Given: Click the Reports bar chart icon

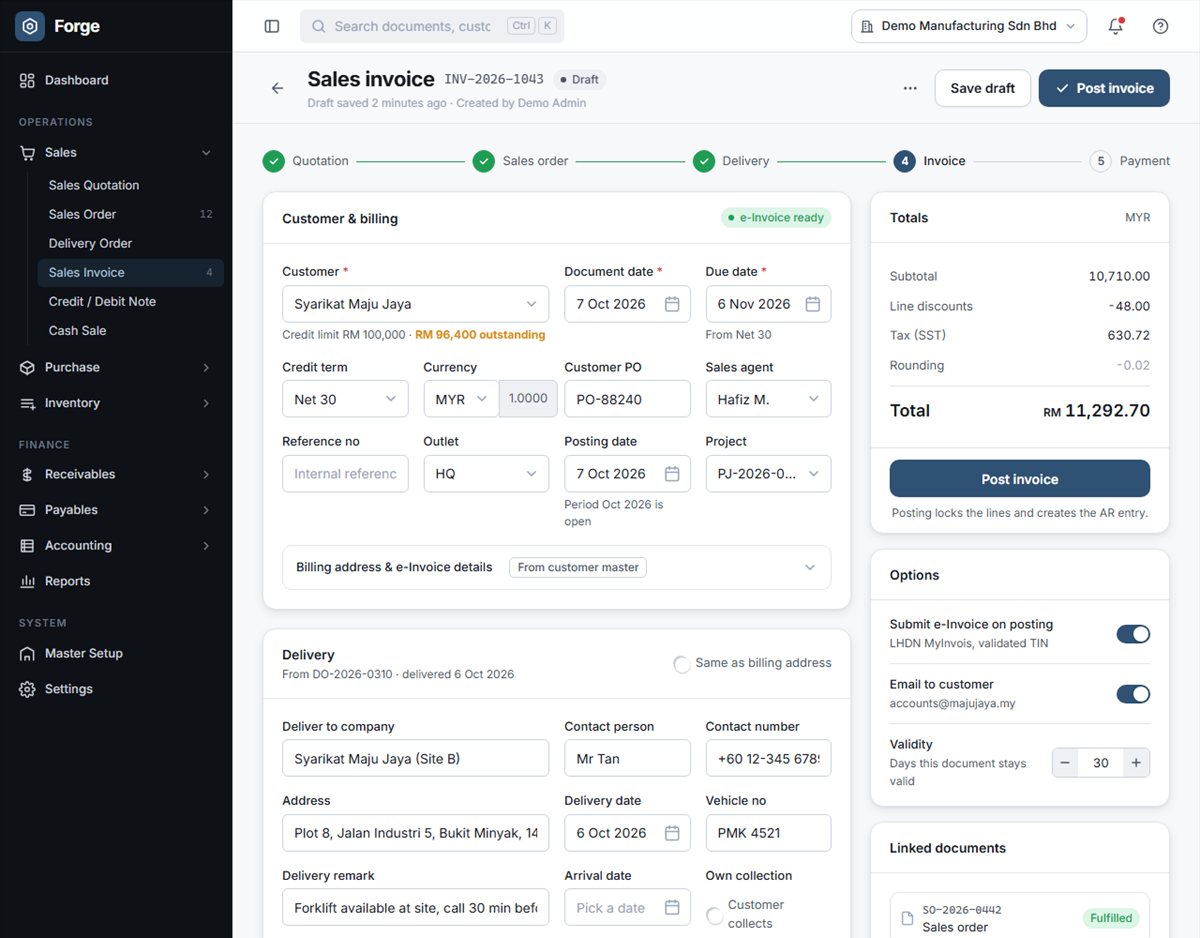Looking at the screenshot, I should [x=27, y=581].
